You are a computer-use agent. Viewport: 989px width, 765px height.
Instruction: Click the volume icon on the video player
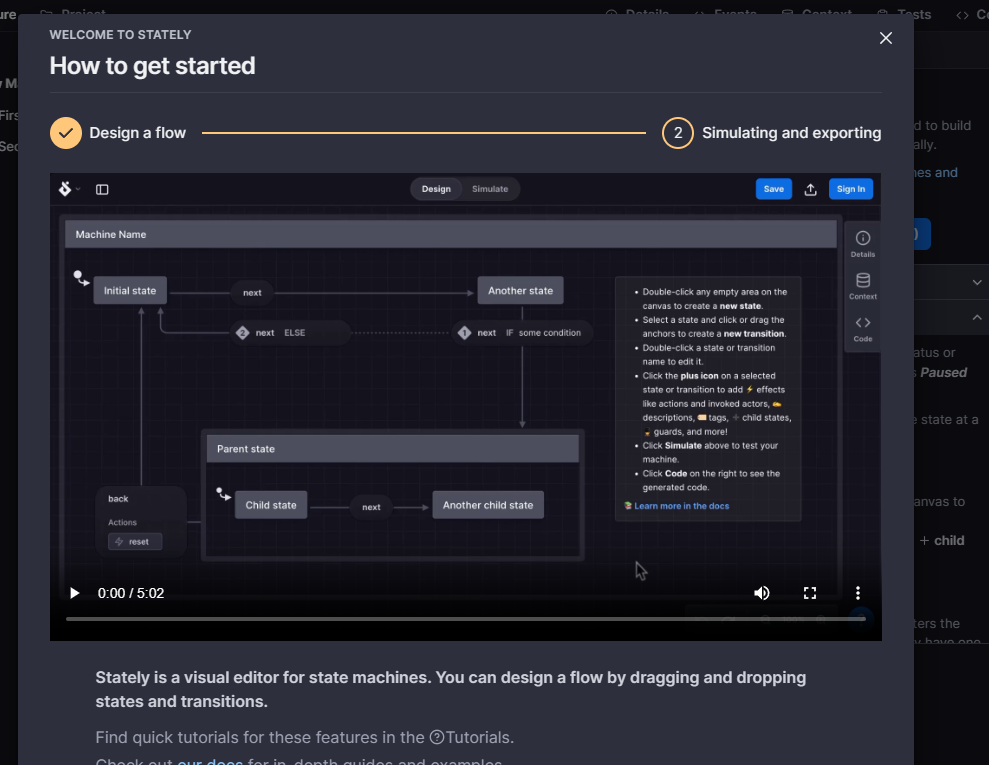click(x=762, y=592)
